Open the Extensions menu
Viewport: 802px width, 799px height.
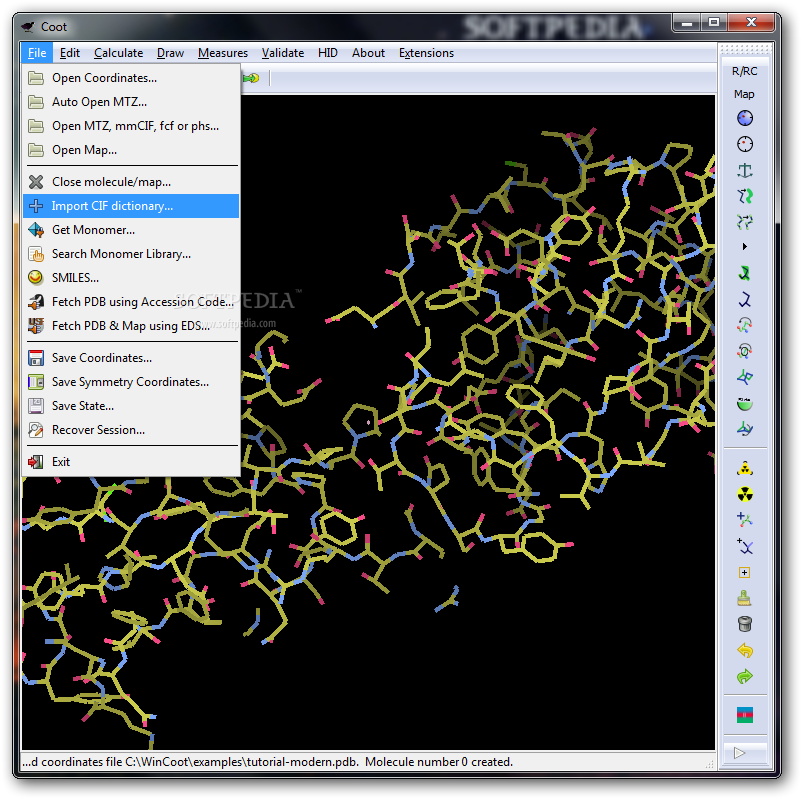[426, 53]
